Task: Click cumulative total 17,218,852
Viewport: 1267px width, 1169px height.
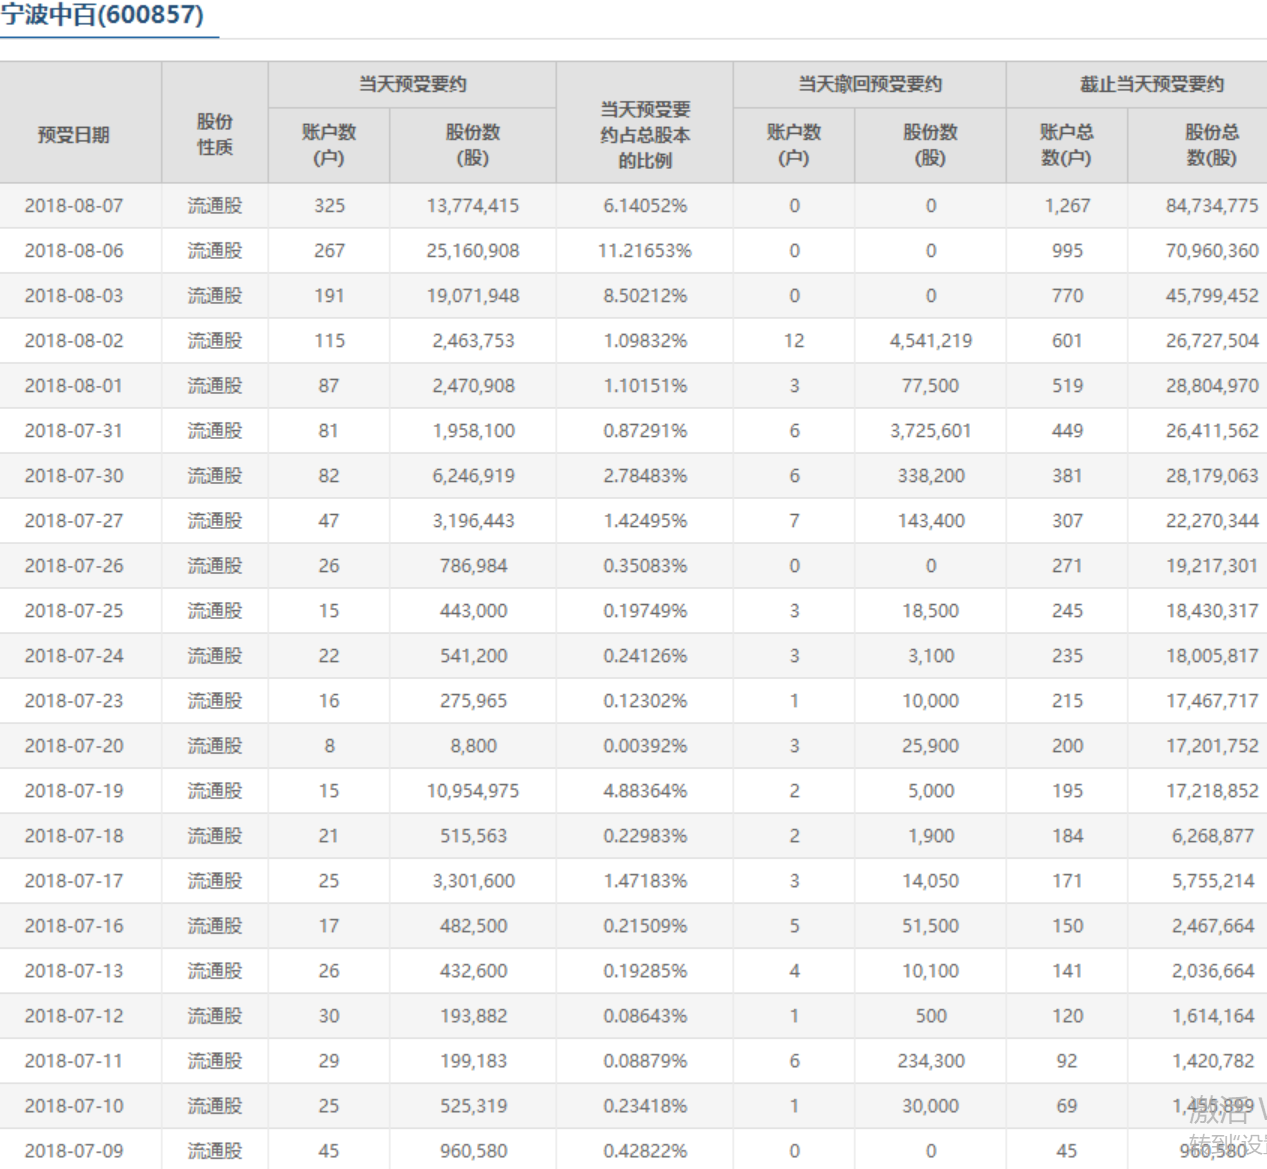Action: click(1212, 791)
